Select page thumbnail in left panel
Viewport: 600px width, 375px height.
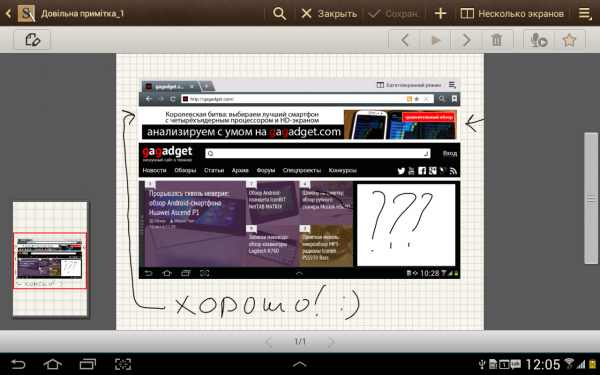click(x=50, y=260)
